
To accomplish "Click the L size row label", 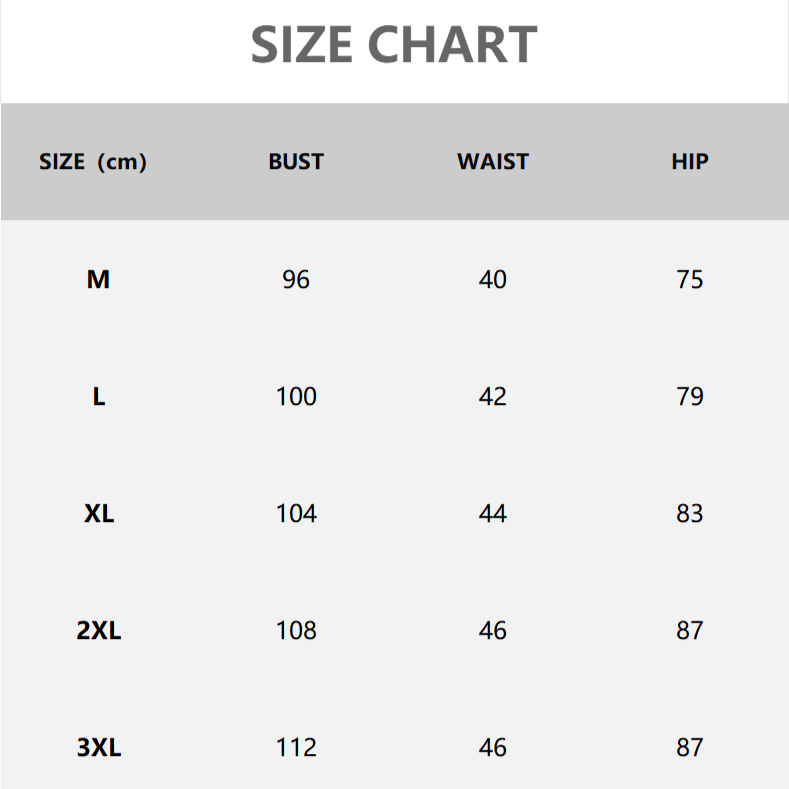I will tap(98, 397).
